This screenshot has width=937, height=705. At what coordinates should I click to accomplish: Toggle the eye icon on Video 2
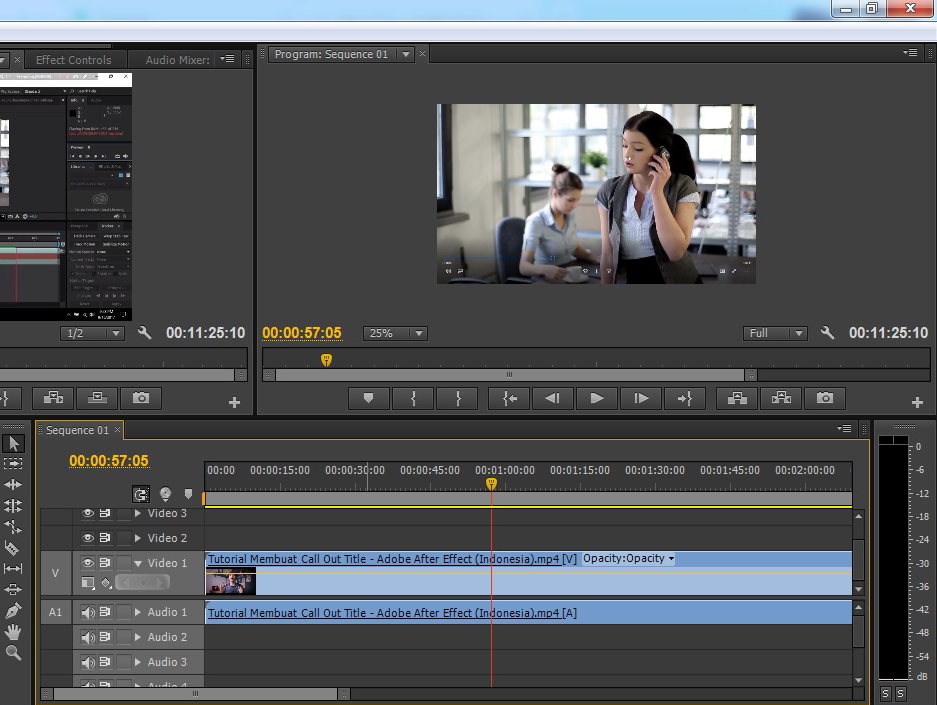(x=88, y=538)
